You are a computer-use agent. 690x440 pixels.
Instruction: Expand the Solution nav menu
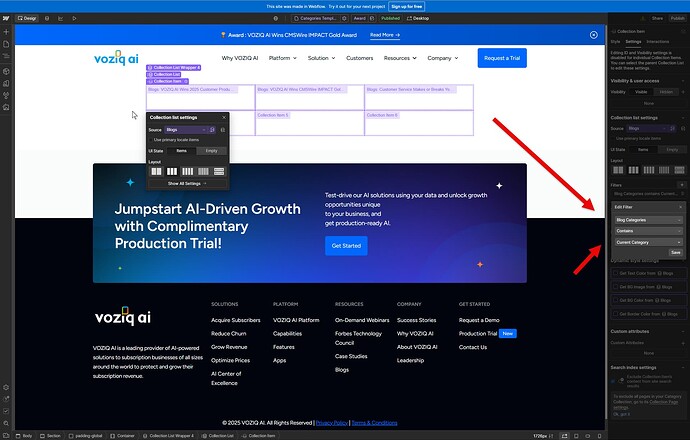(321, 58)
